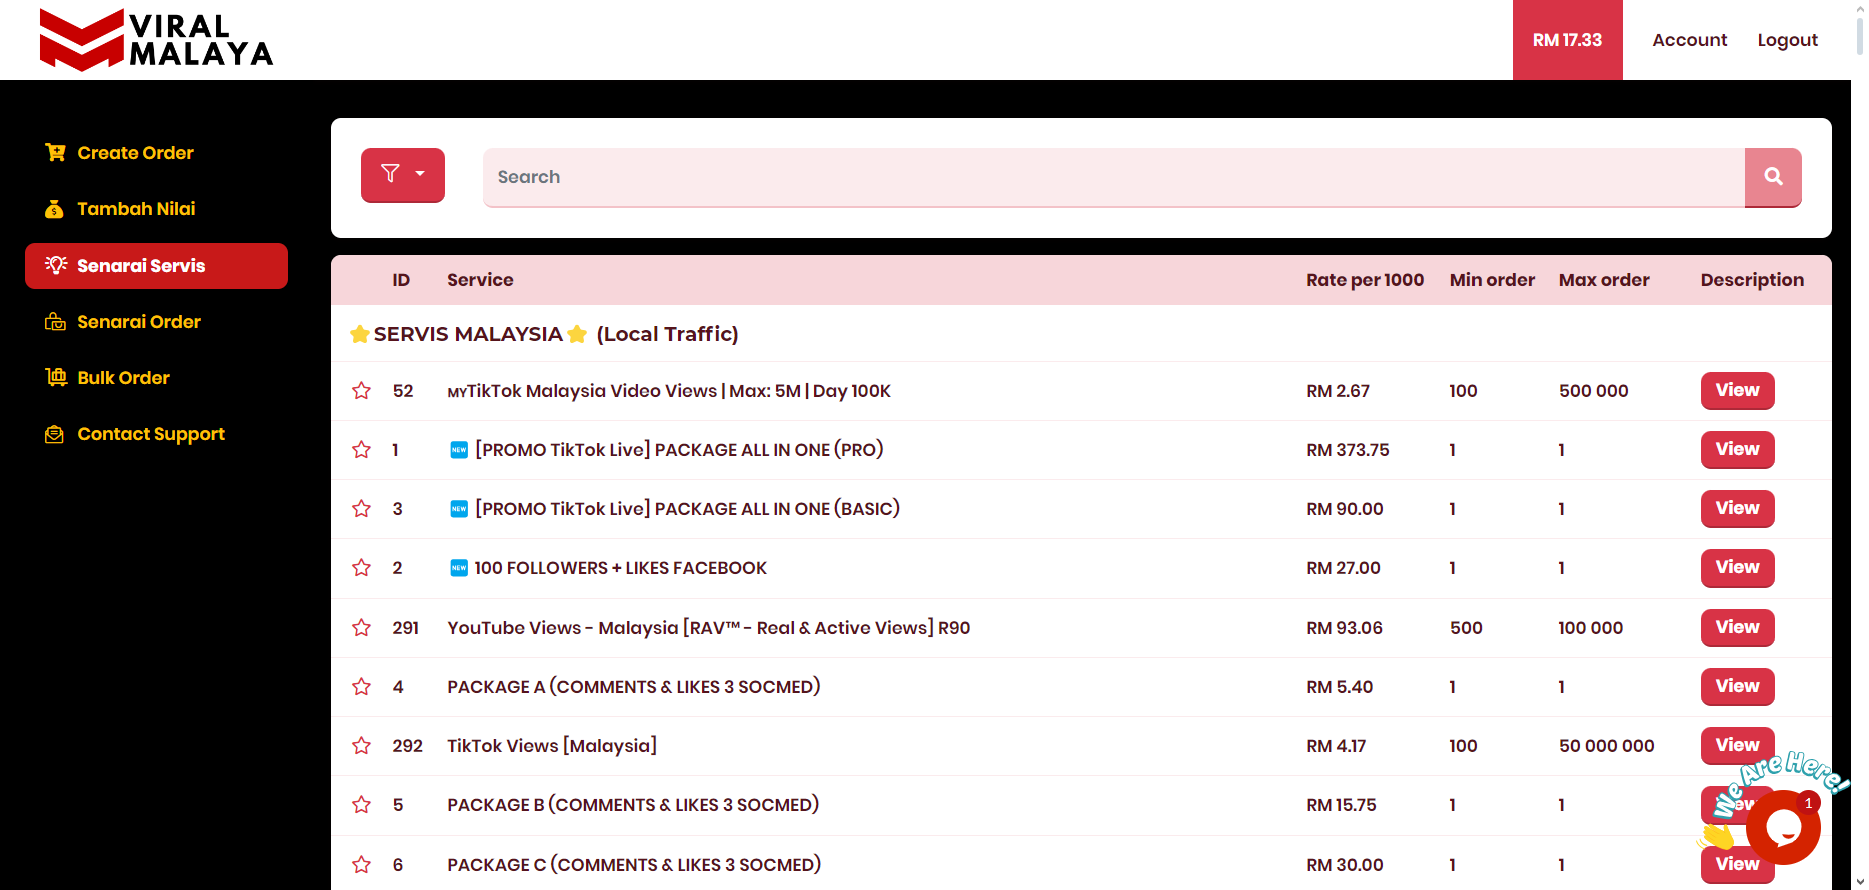Star YouTube Views Malaysia service 291

(x=362, y=628)
